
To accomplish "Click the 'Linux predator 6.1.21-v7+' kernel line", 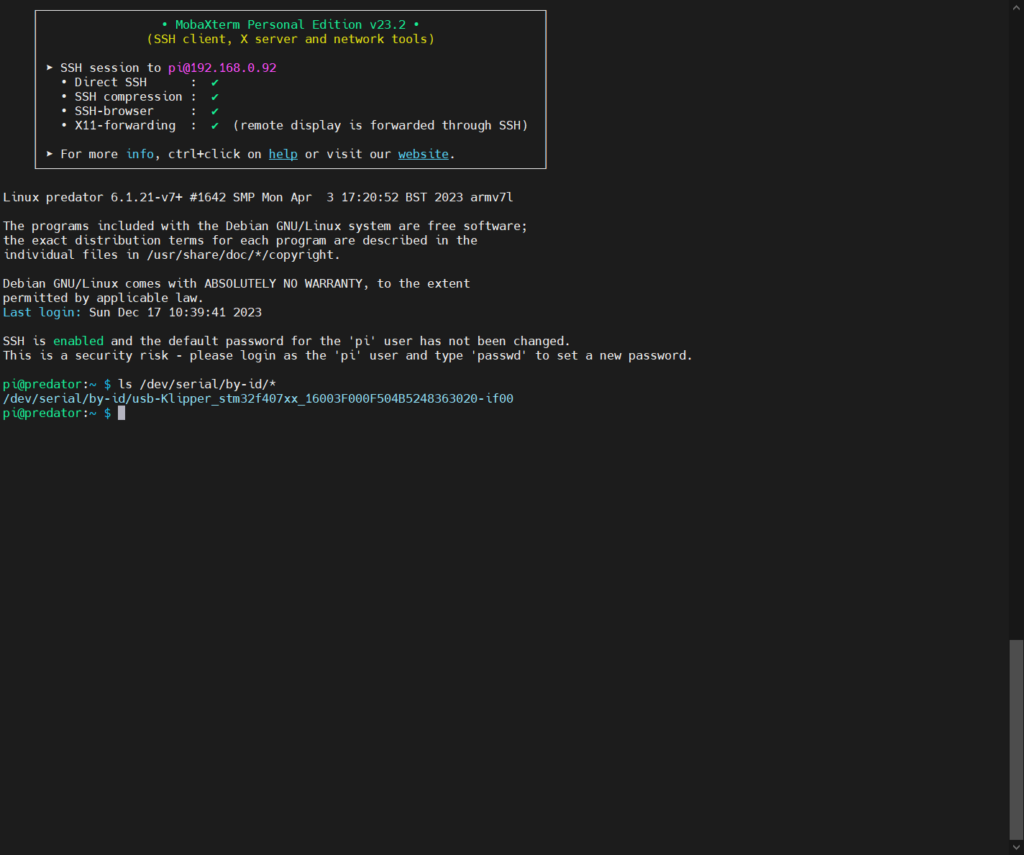I will point(258,197).
